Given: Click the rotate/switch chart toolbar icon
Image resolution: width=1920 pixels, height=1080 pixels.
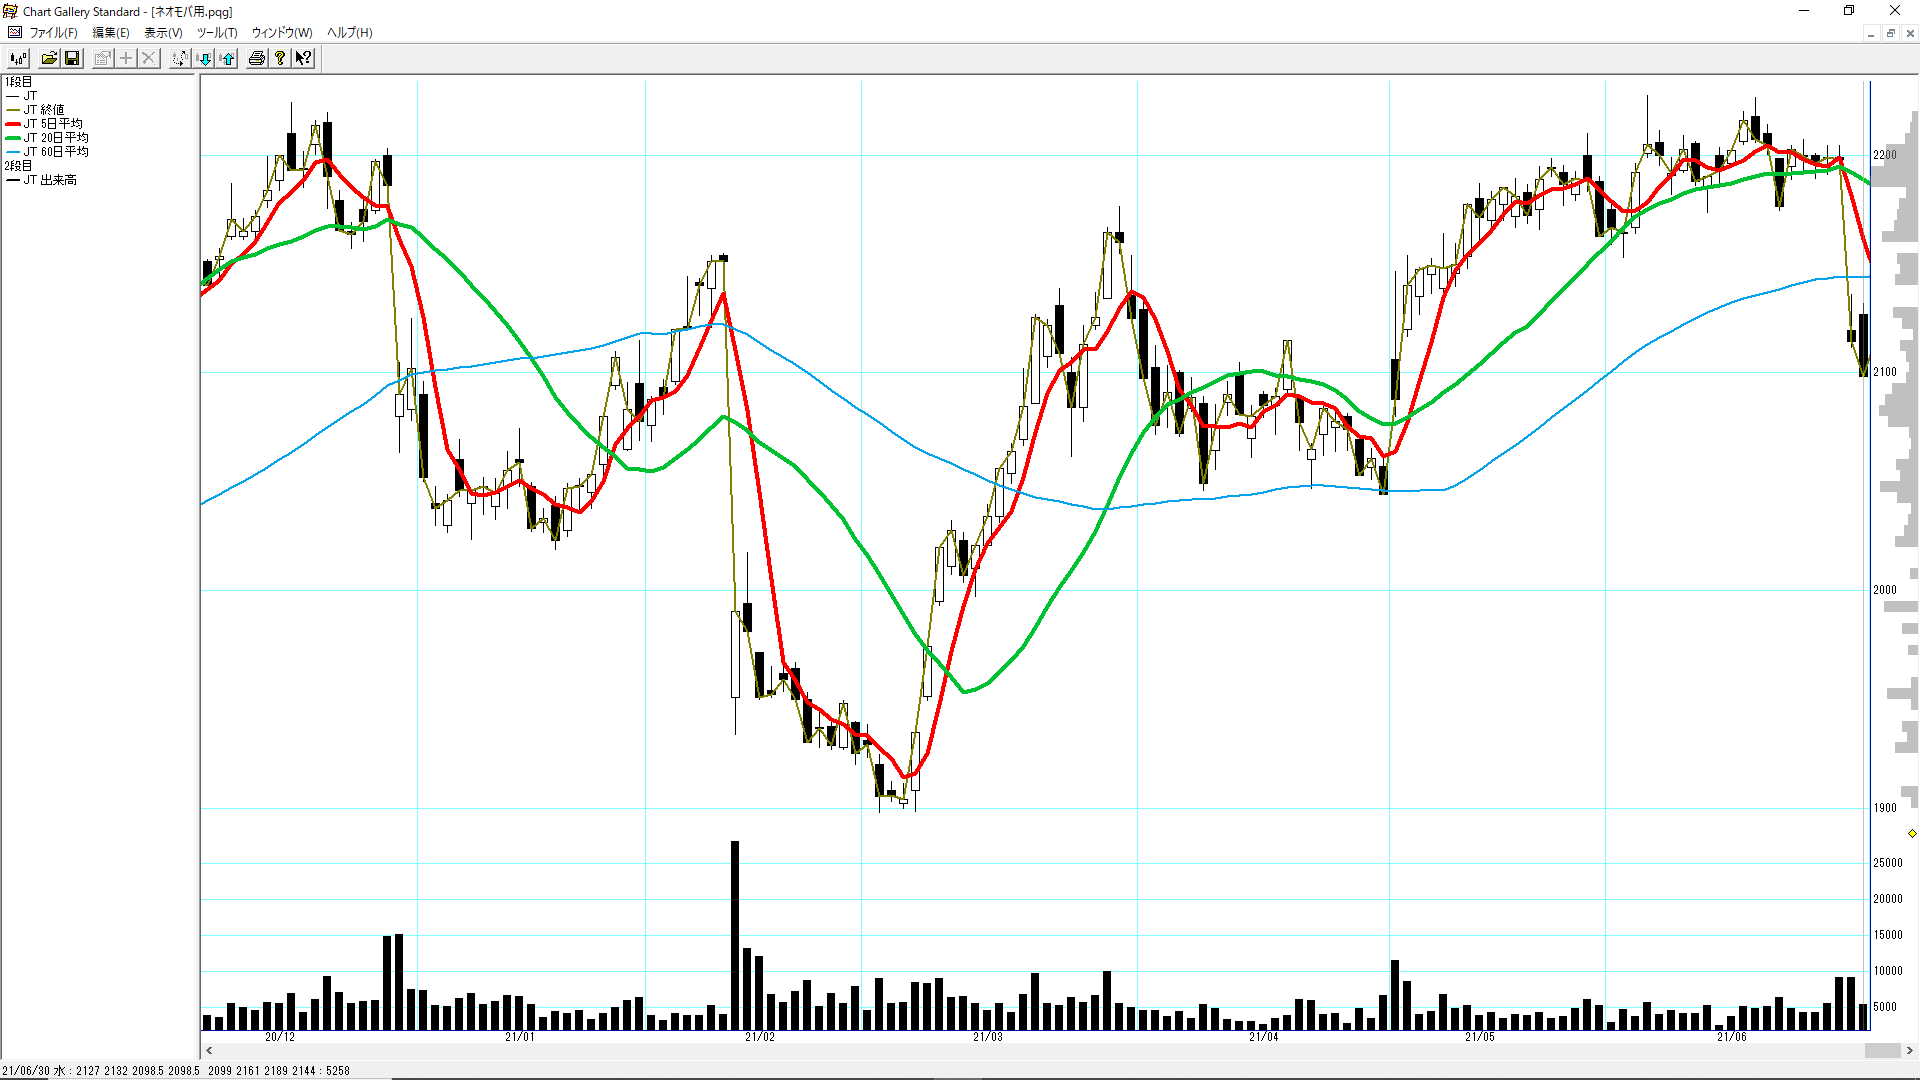Looking at the screenshot, I should [x=179, y=58].
